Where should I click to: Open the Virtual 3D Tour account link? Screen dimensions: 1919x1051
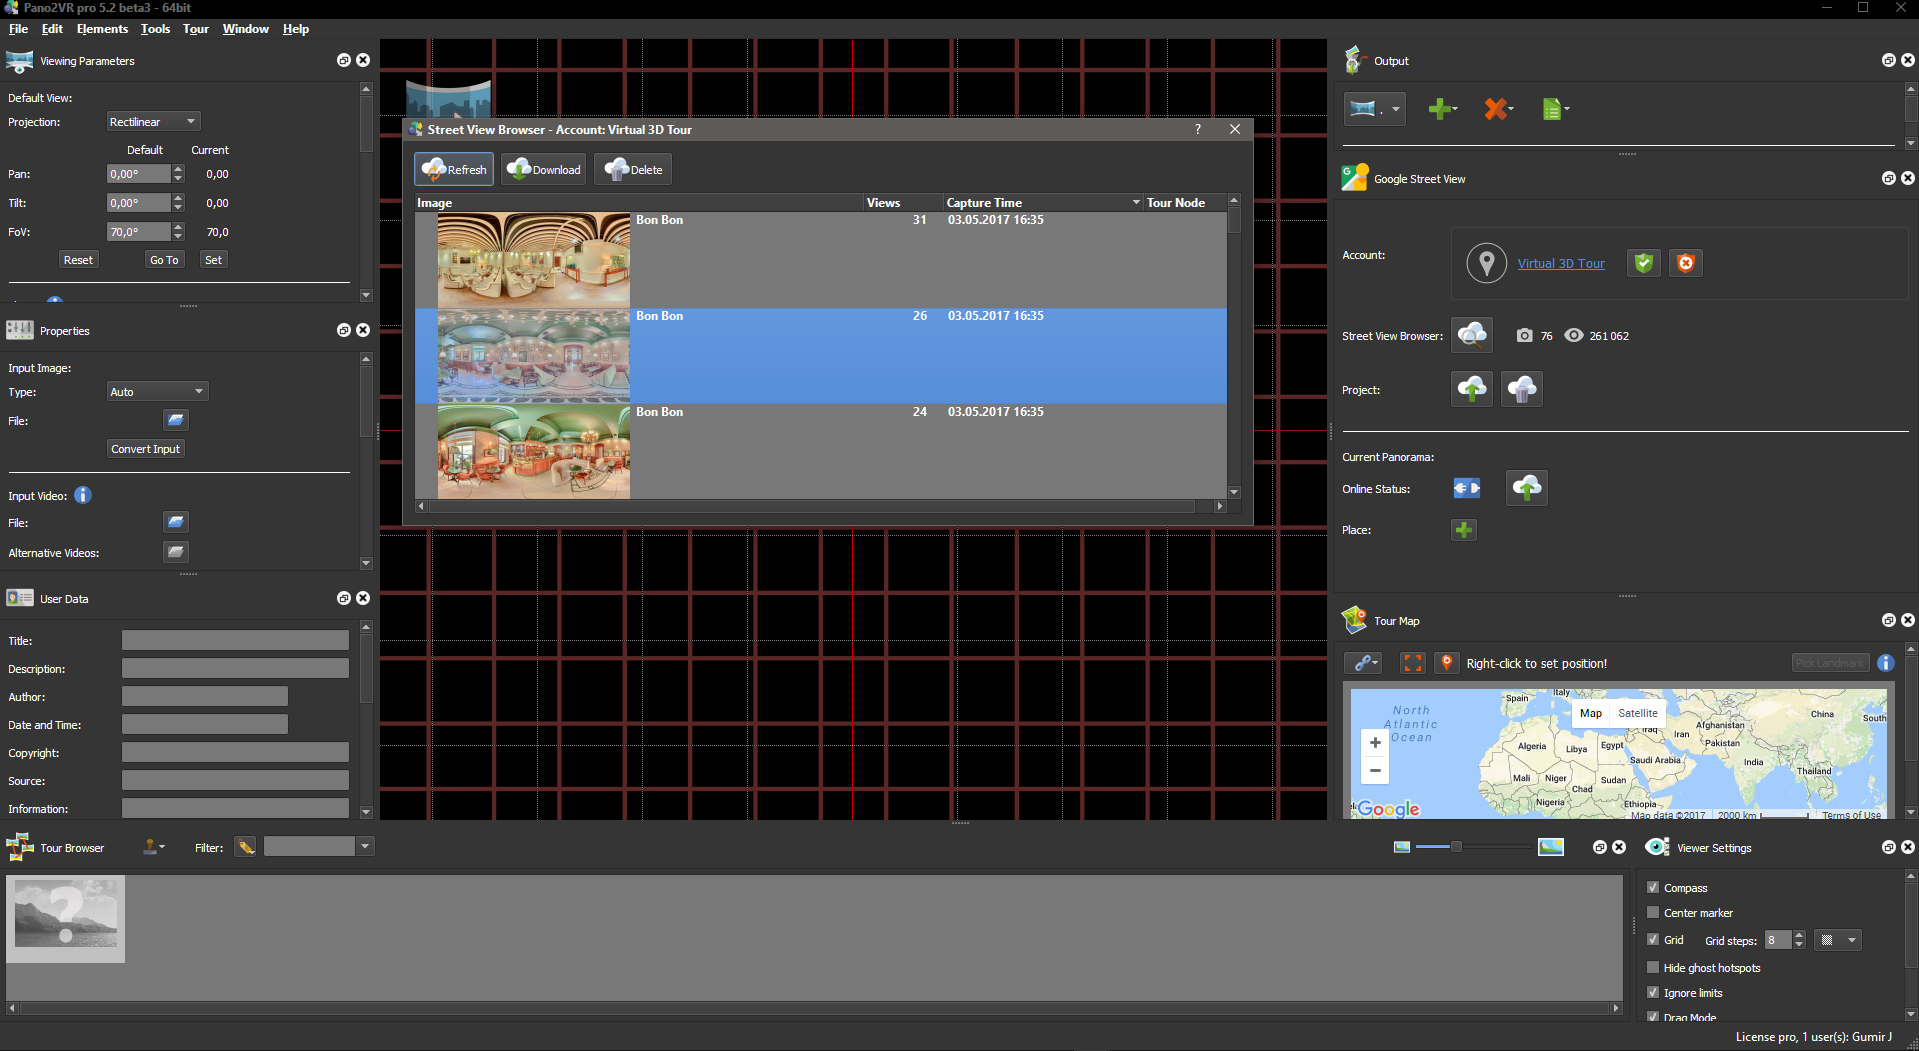coord(1560,264)
